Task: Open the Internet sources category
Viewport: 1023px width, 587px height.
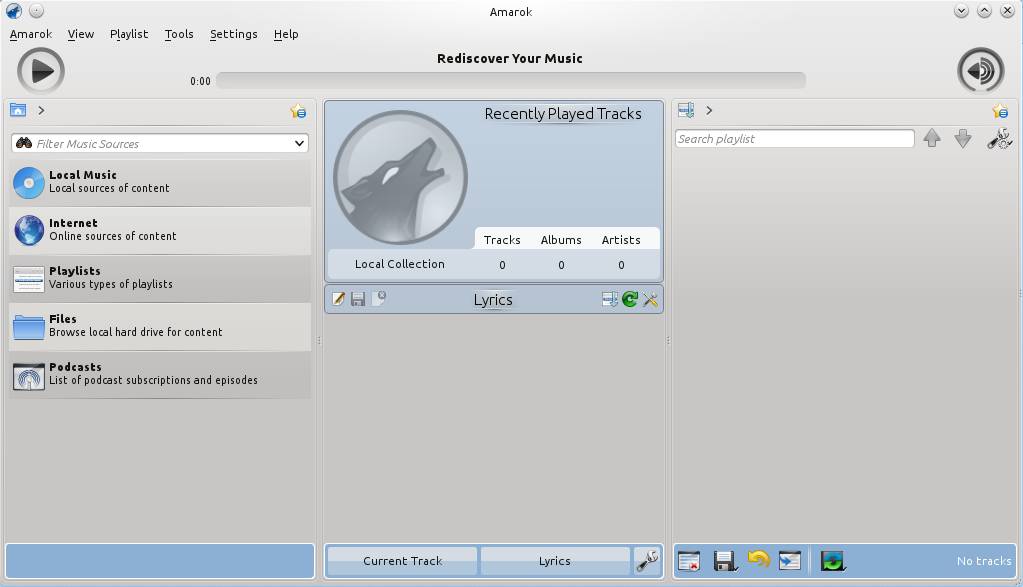Action: click(x=160, y=230)
